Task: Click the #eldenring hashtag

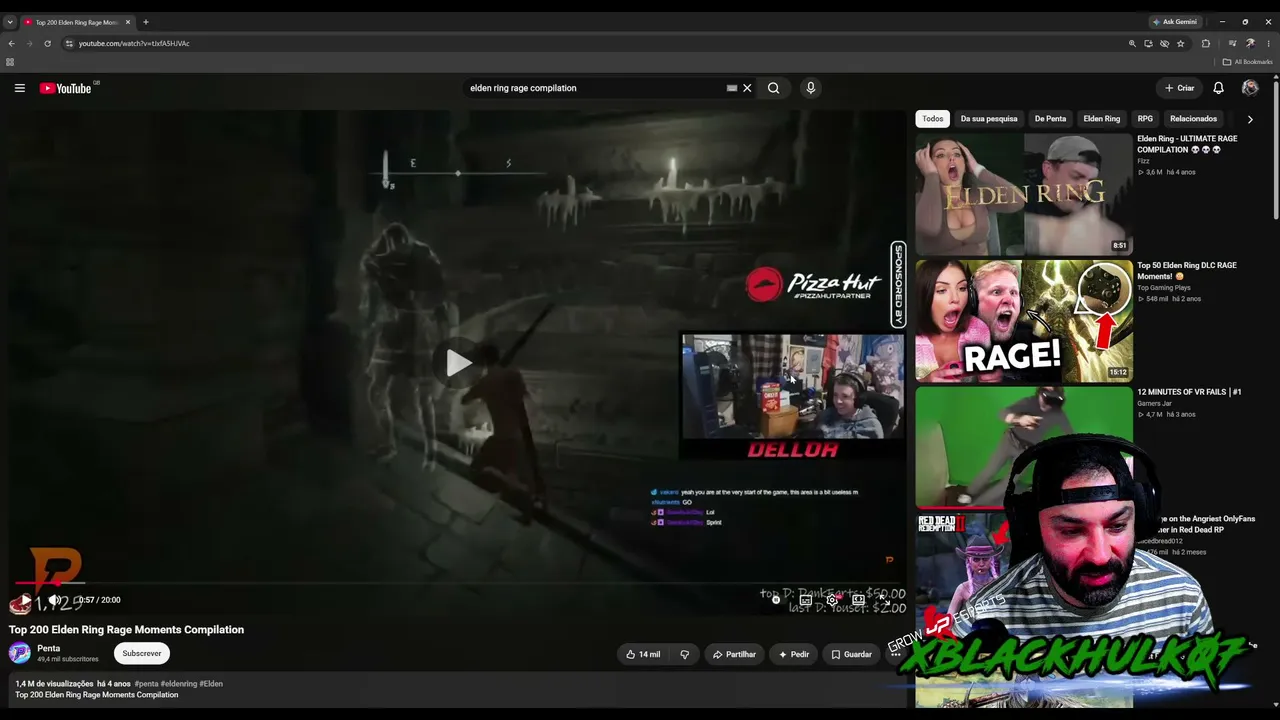Action: point(179,684)
